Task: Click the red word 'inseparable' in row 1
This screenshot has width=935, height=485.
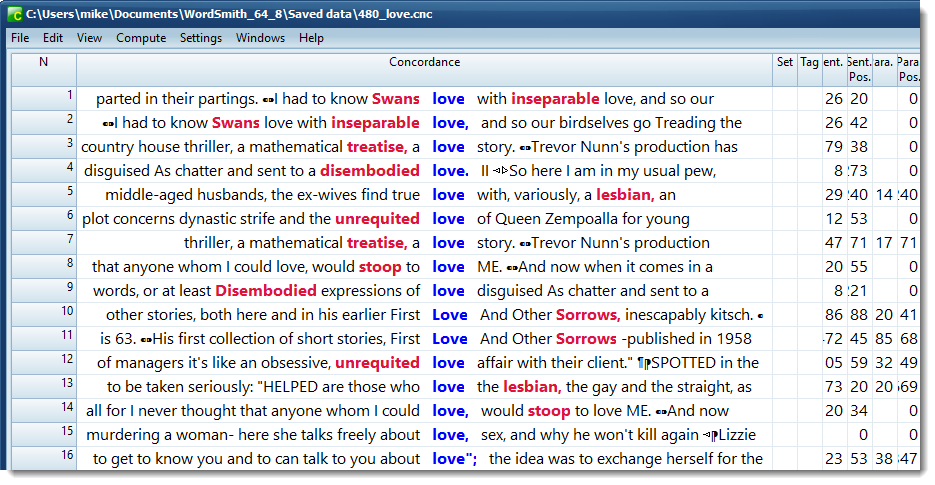Action: (x=555, y=98)
